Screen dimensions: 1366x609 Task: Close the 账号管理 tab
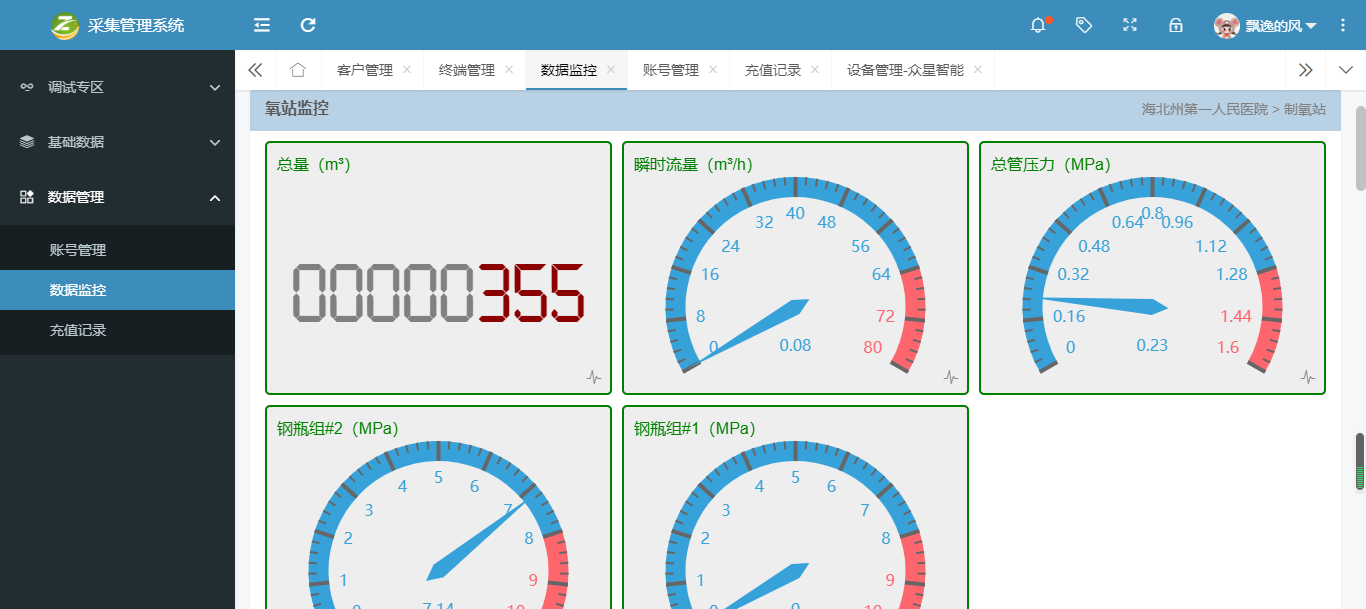713,70
